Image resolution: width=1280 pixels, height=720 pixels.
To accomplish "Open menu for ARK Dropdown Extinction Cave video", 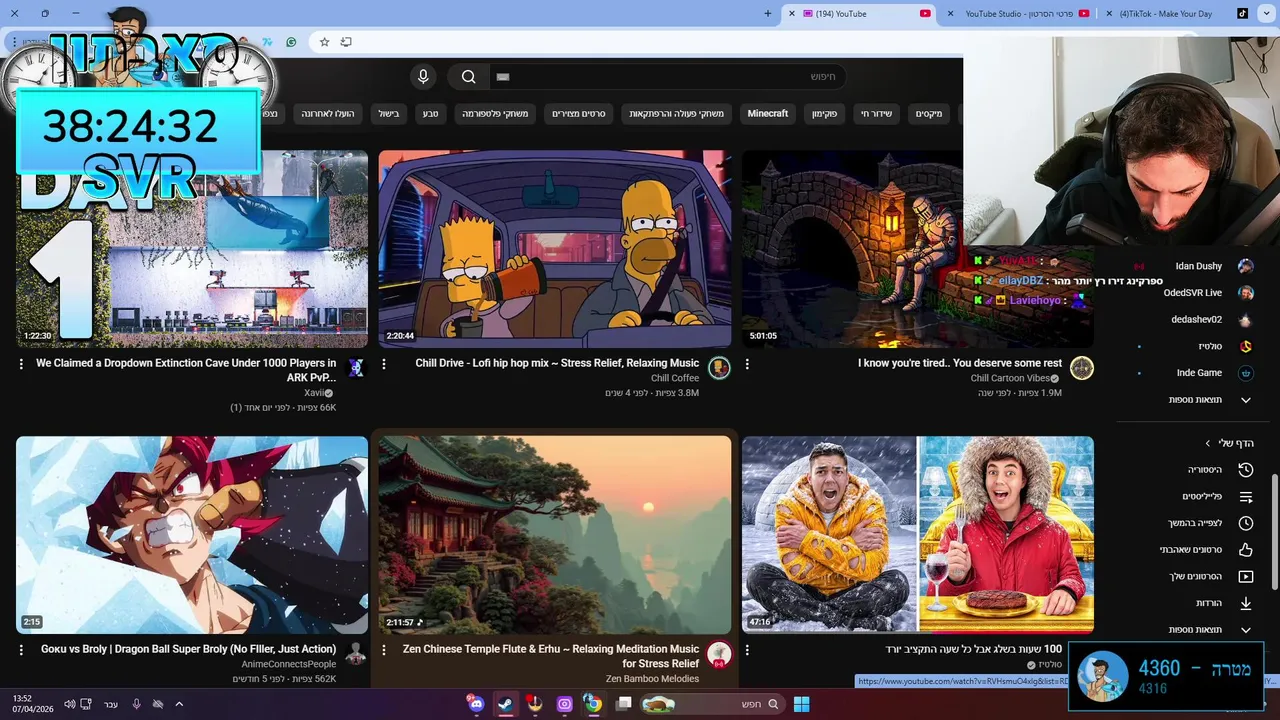I will 21,364.
